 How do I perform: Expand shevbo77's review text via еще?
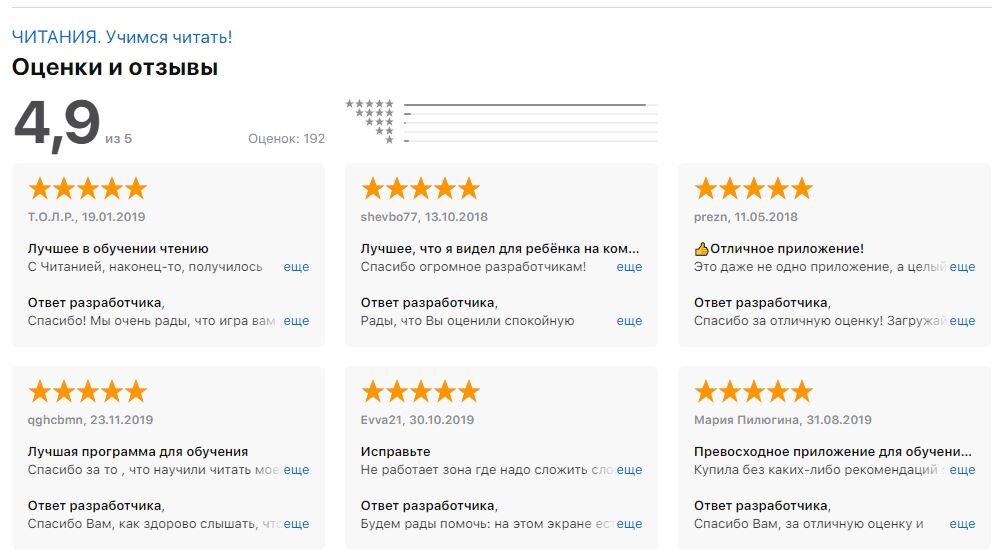(629, 267)
